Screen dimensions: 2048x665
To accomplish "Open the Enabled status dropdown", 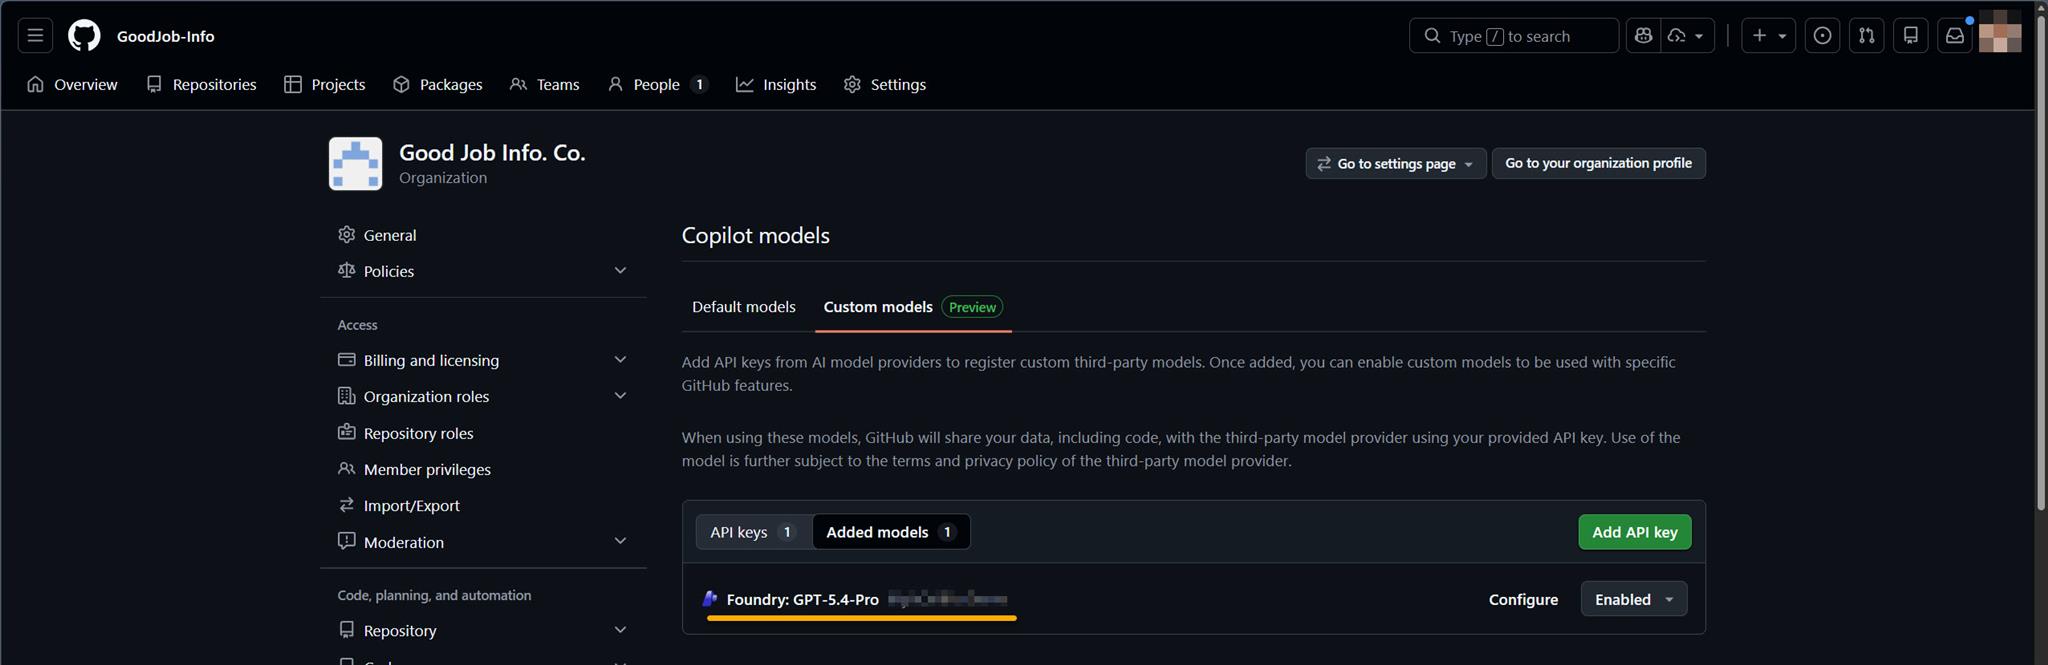I will coord(1633,599).
